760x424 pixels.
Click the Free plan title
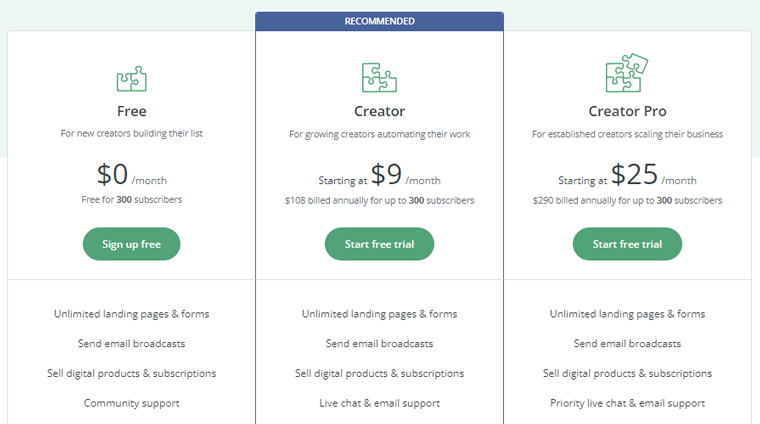point(131,111)
